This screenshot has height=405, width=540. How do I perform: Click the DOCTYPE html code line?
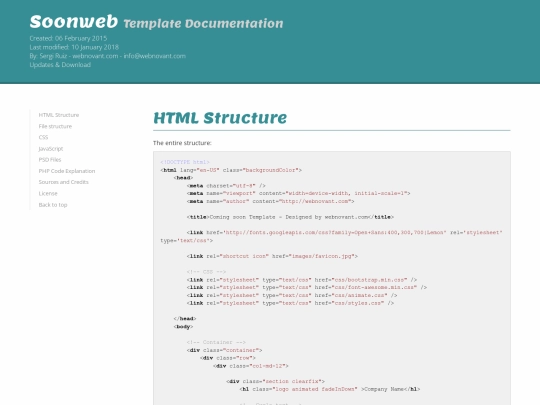pyautogui.click(x=185, y=162)
